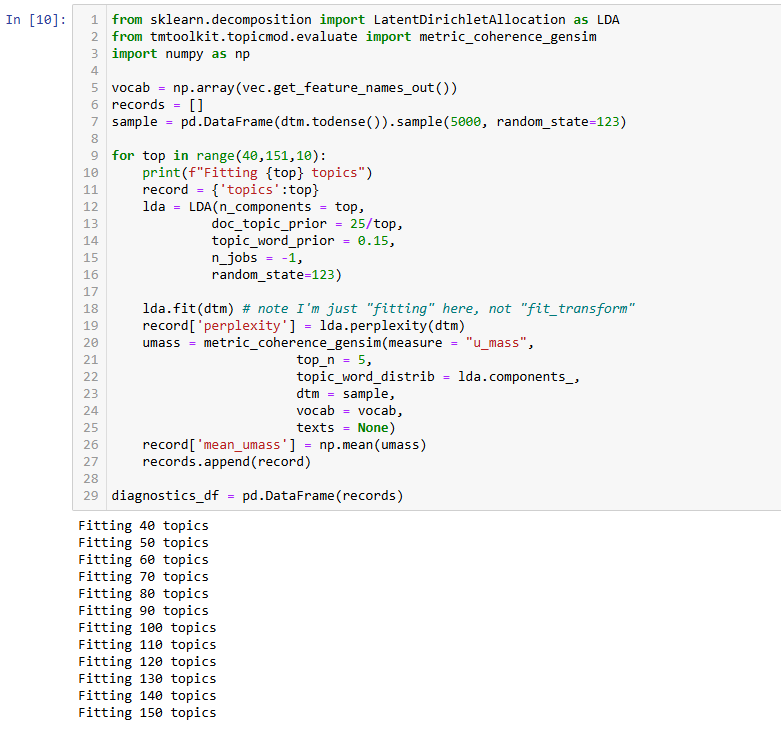
Task: Click output line 'Fitting 130 topics'
Action: [x=147, y=678]
